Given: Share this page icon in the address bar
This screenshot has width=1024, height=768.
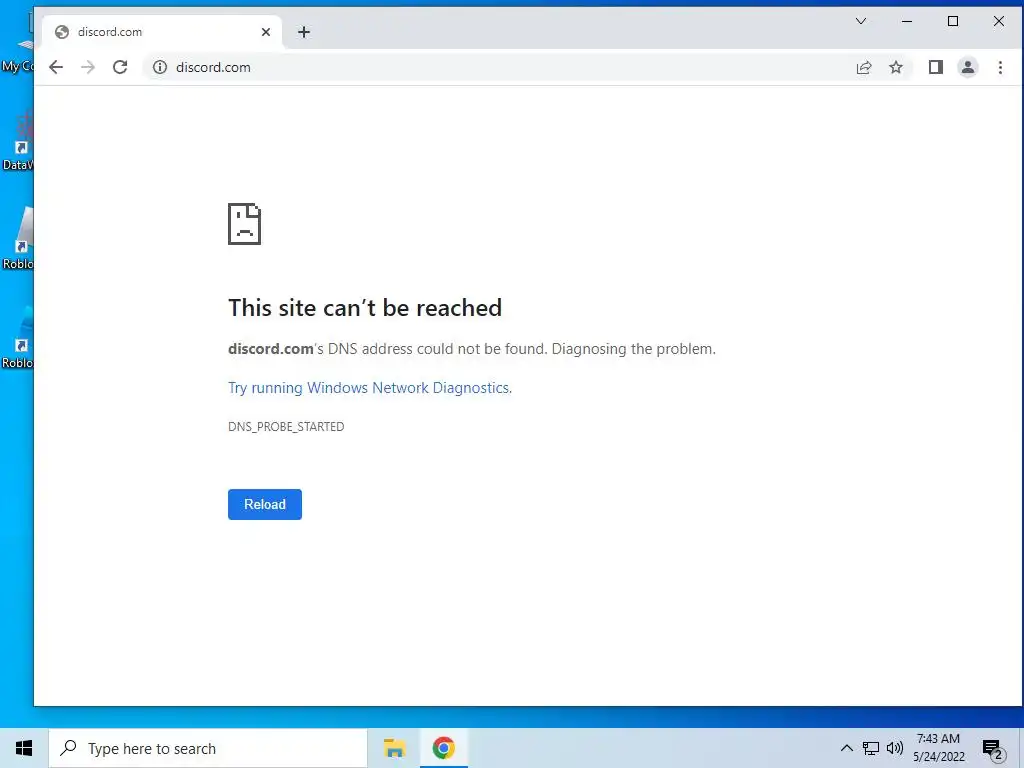Looking at the screenshot, I should (x=864, y=67).
